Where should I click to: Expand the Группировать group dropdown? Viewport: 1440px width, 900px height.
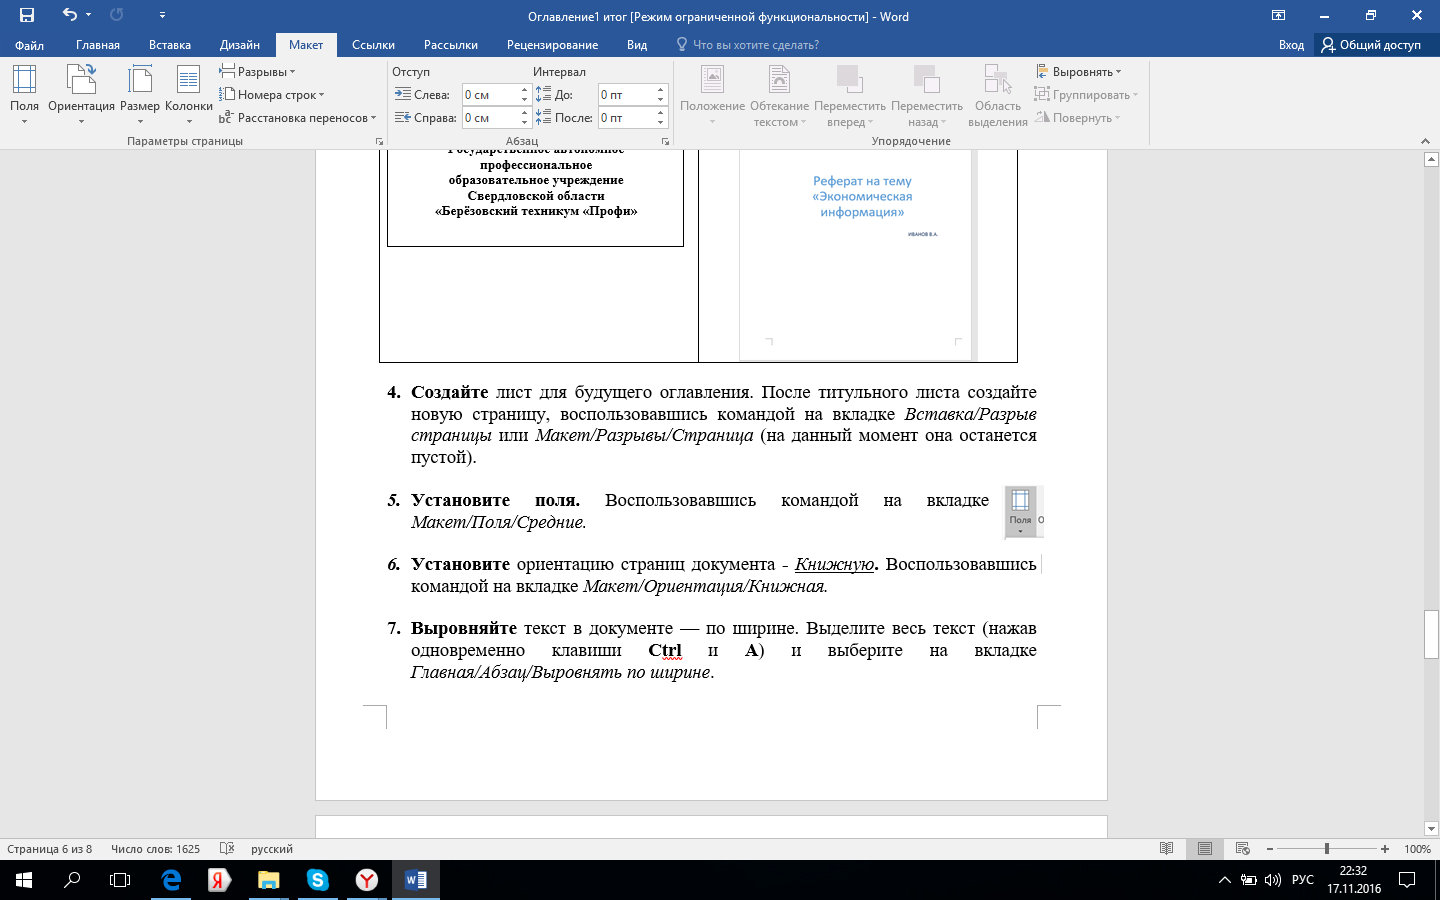(x=1086, y=95)
